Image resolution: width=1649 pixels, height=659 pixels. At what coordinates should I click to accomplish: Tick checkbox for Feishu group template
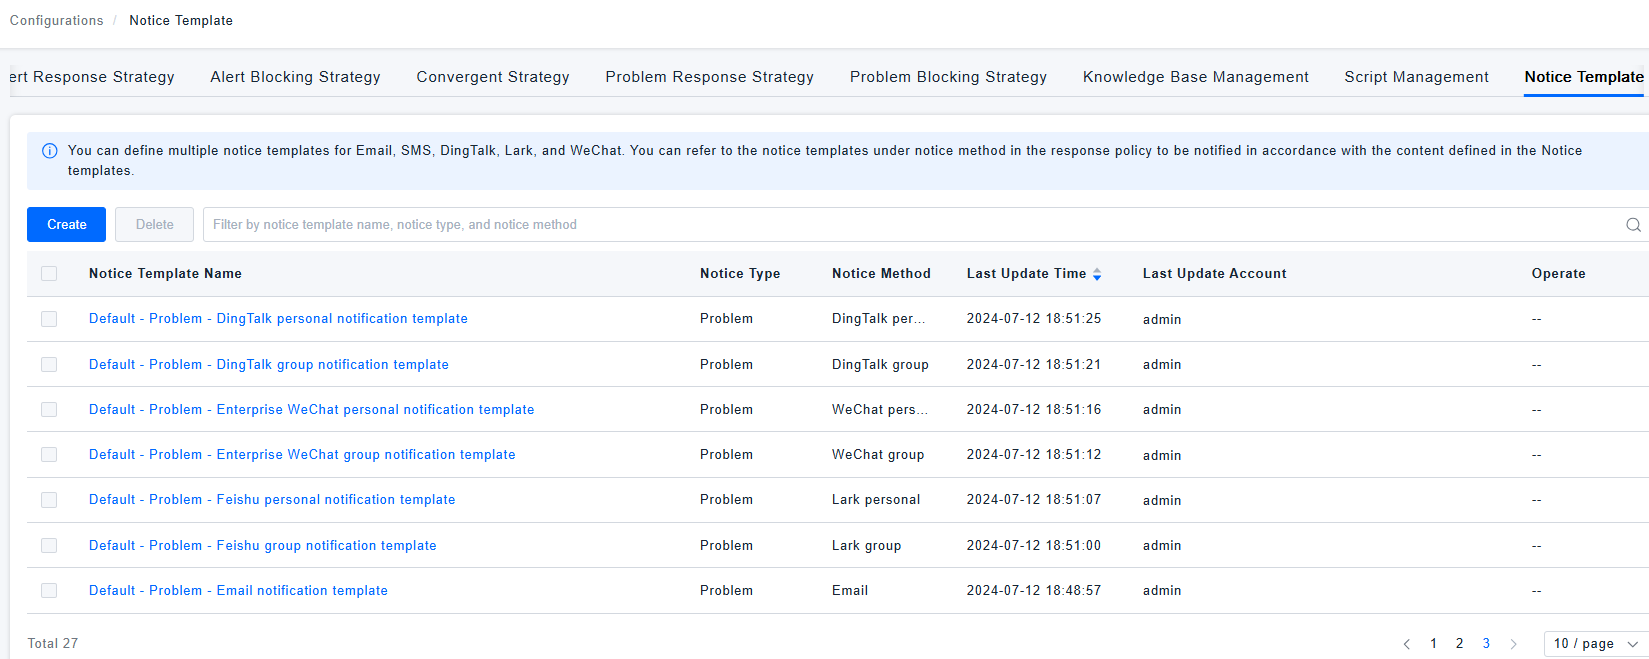click(x=49, y=546)
